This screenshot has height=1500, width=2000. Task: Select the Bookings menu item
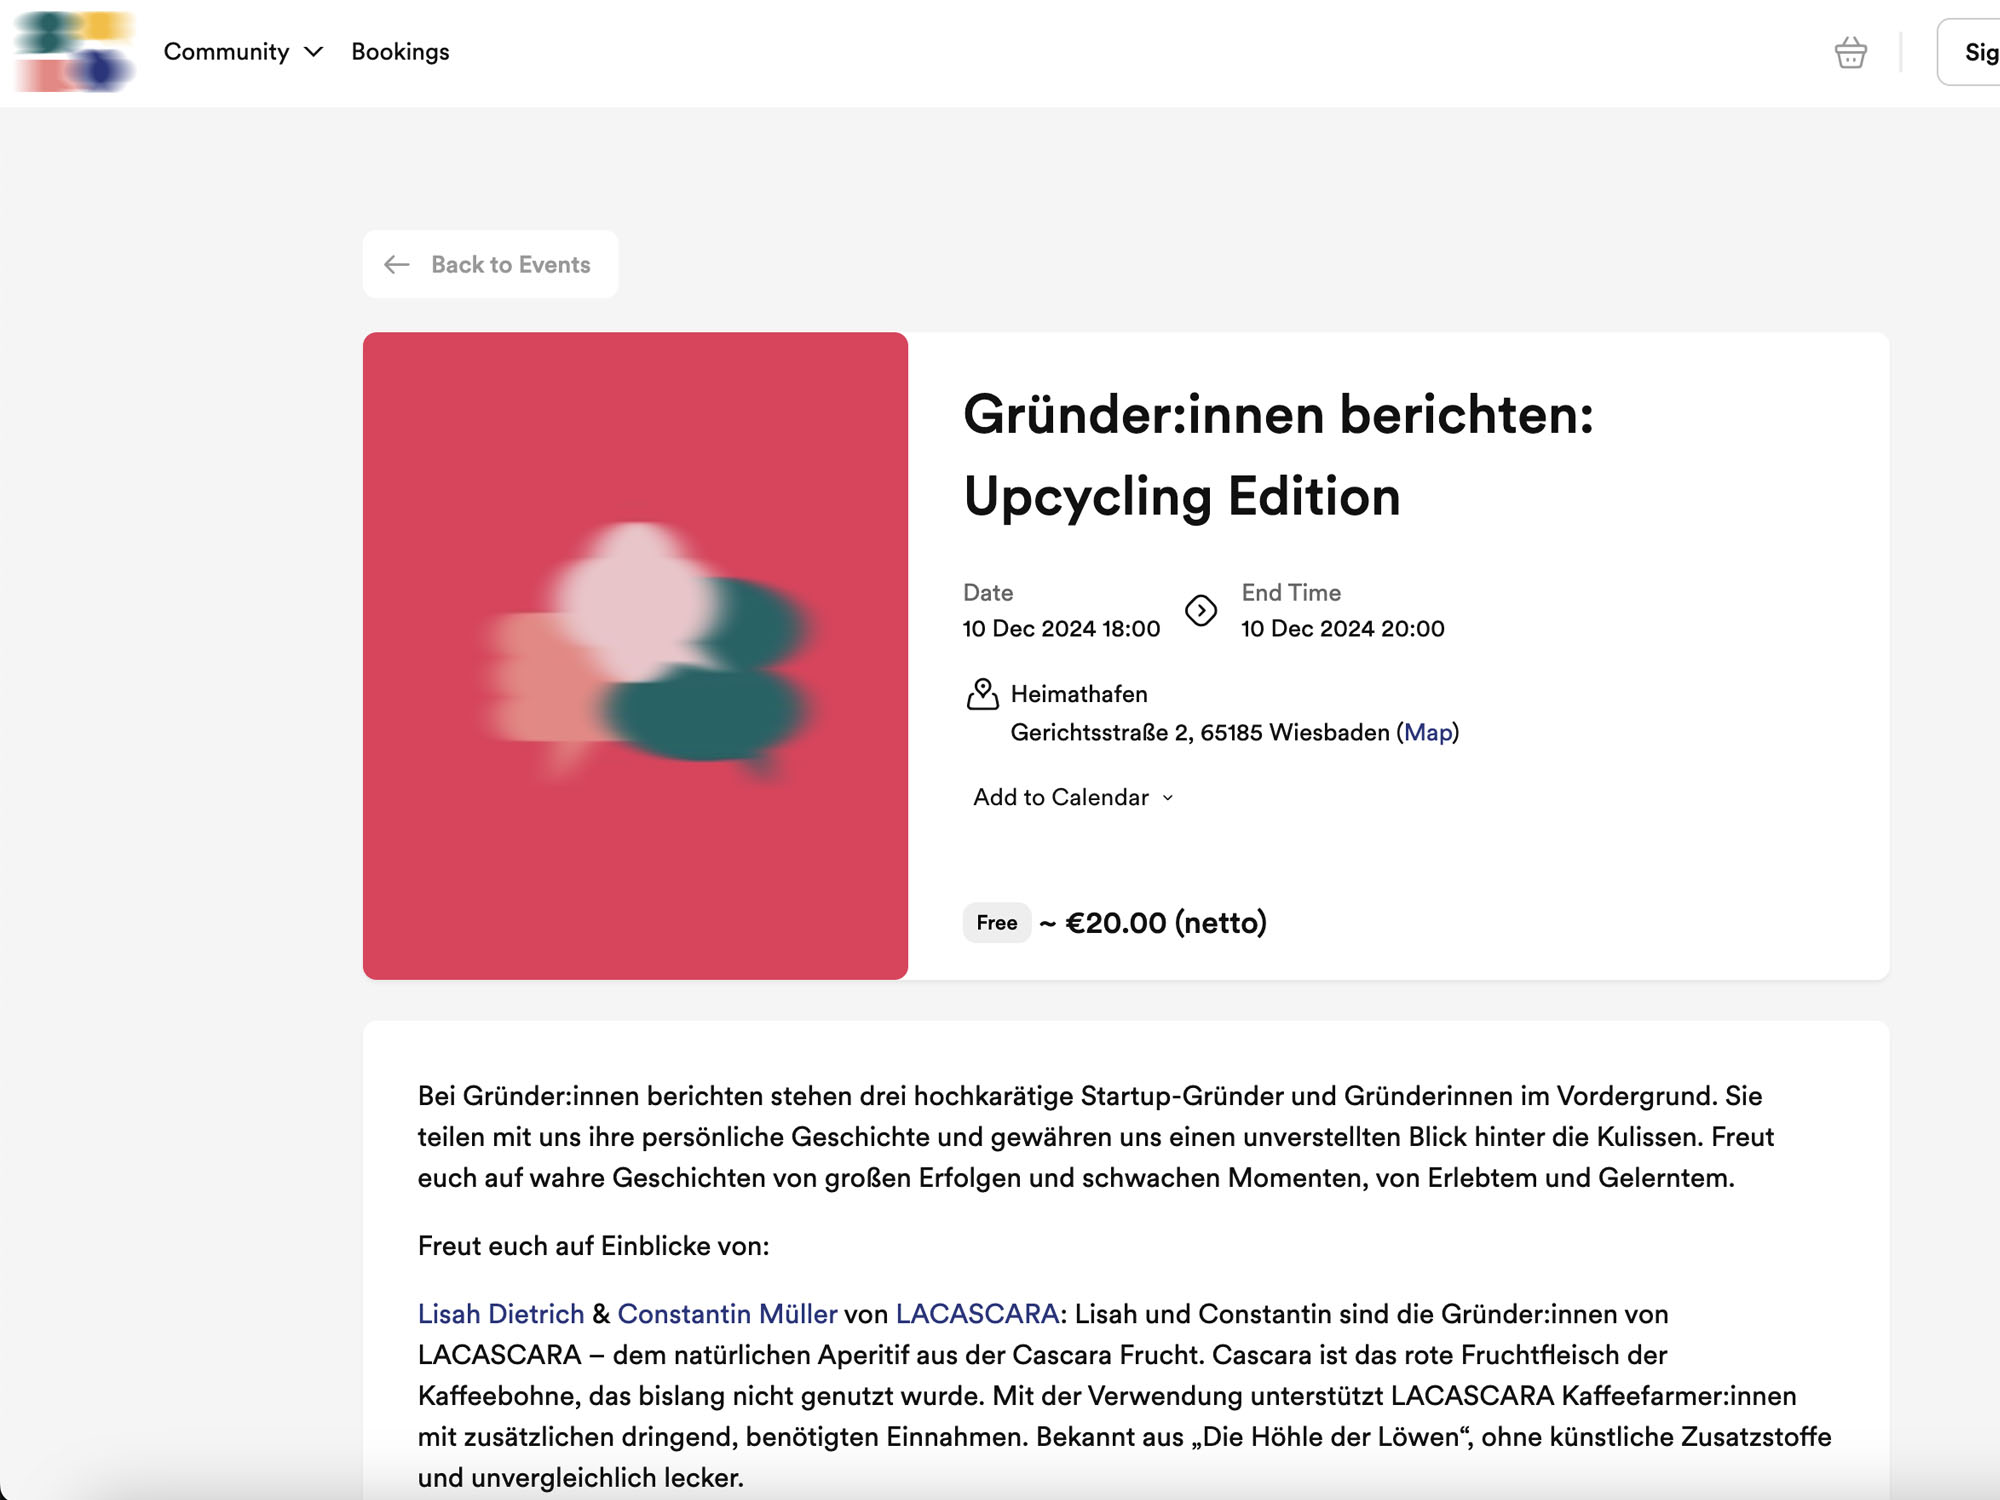(x=398, y=50)
